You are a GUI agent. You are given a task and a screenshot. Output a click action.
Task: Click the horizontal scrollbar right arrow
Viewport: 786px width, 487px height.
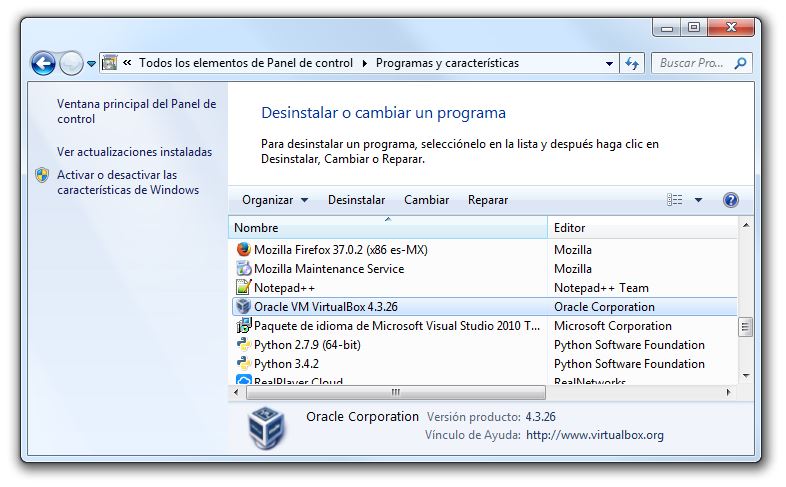pos(728,393)
